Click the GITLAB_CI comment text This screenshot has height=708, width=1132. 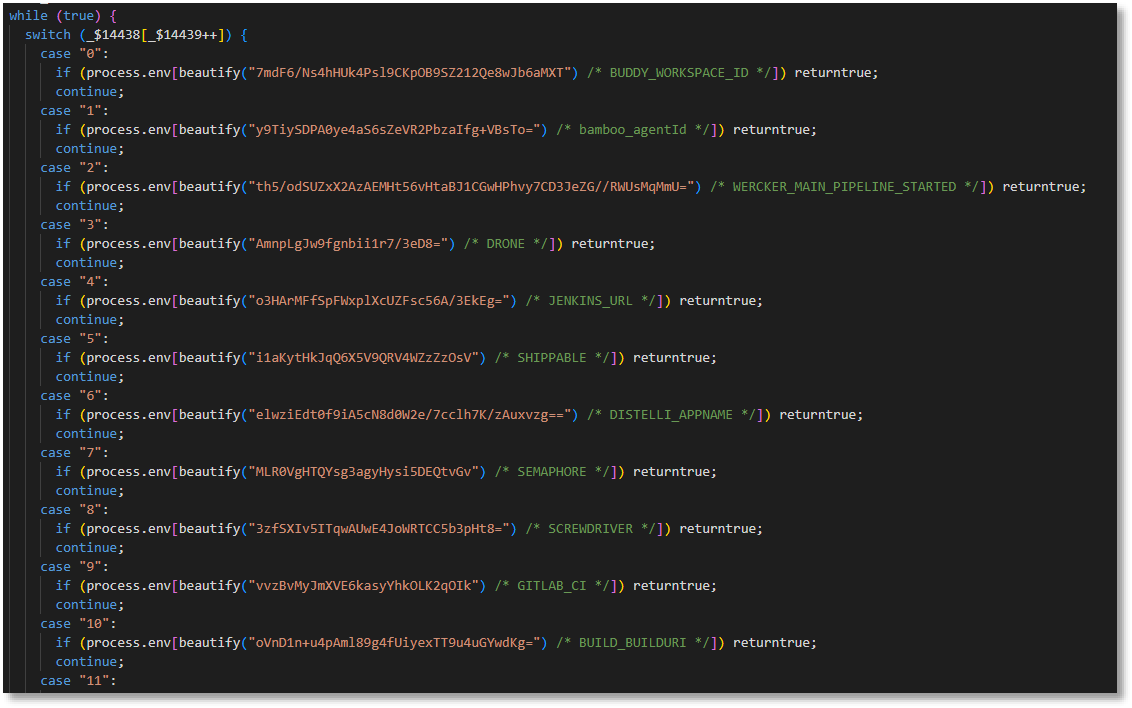(x=552, y=586)
